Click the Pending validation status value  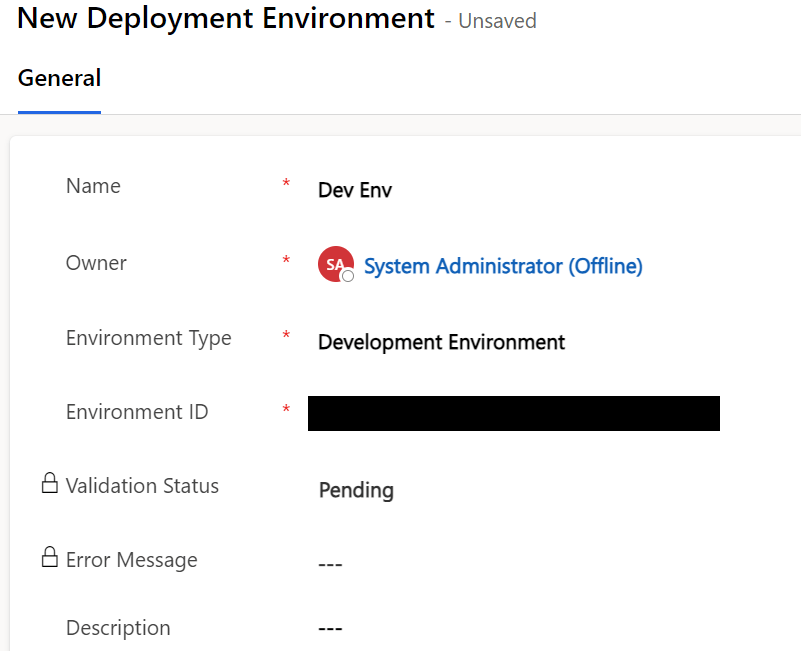[356, 490]
